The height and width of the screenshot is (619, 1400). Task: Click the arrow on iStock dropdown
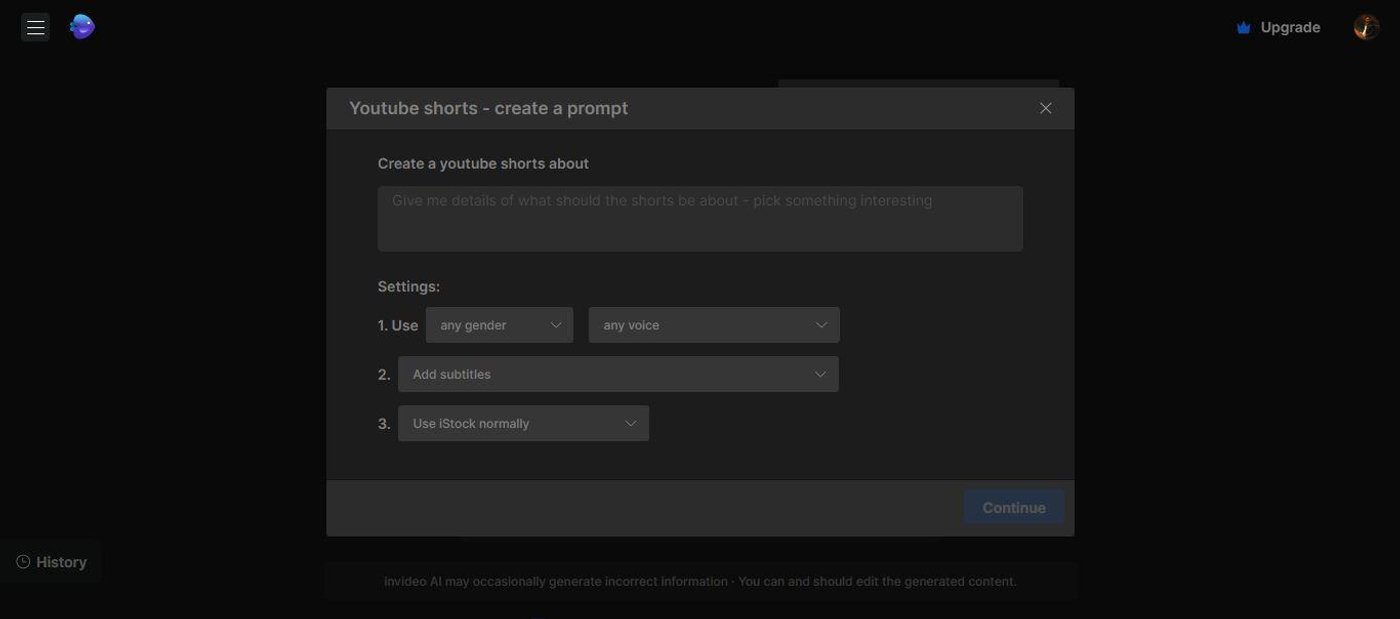(631, 423)
